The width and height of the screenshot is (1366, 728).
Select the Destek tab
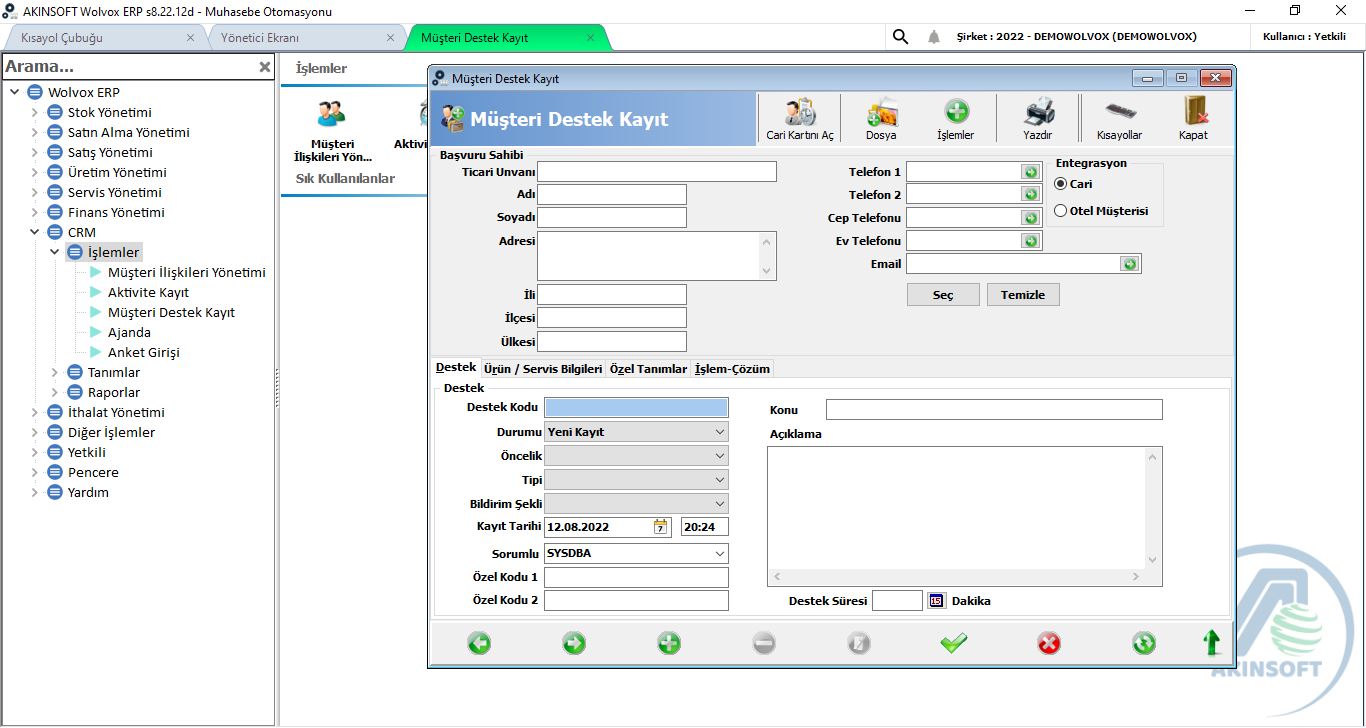pos(456,367)
